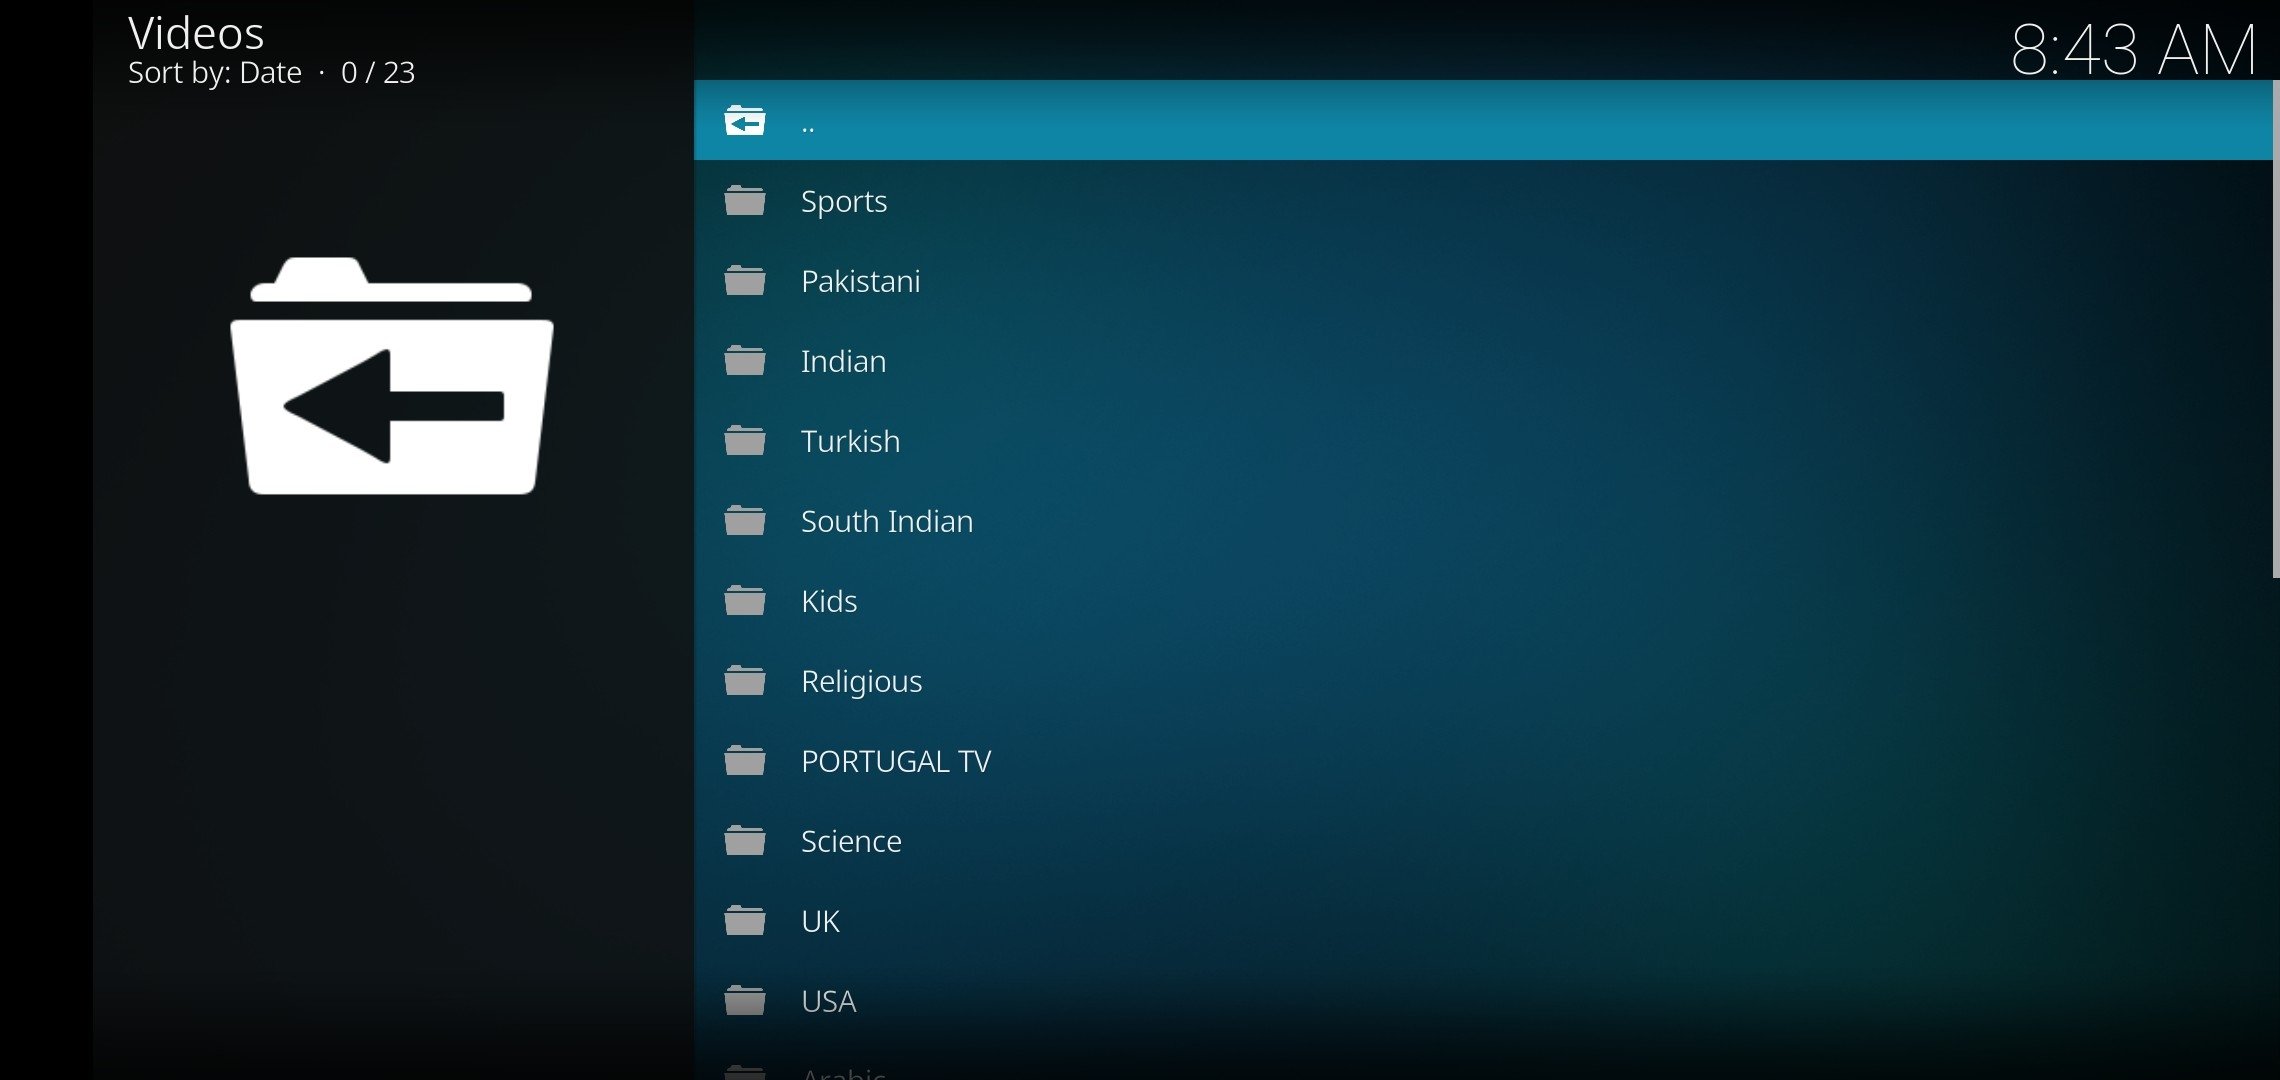Open the Religious folder label
This screenshot has height=1080, width=2280.
point(862,682)
